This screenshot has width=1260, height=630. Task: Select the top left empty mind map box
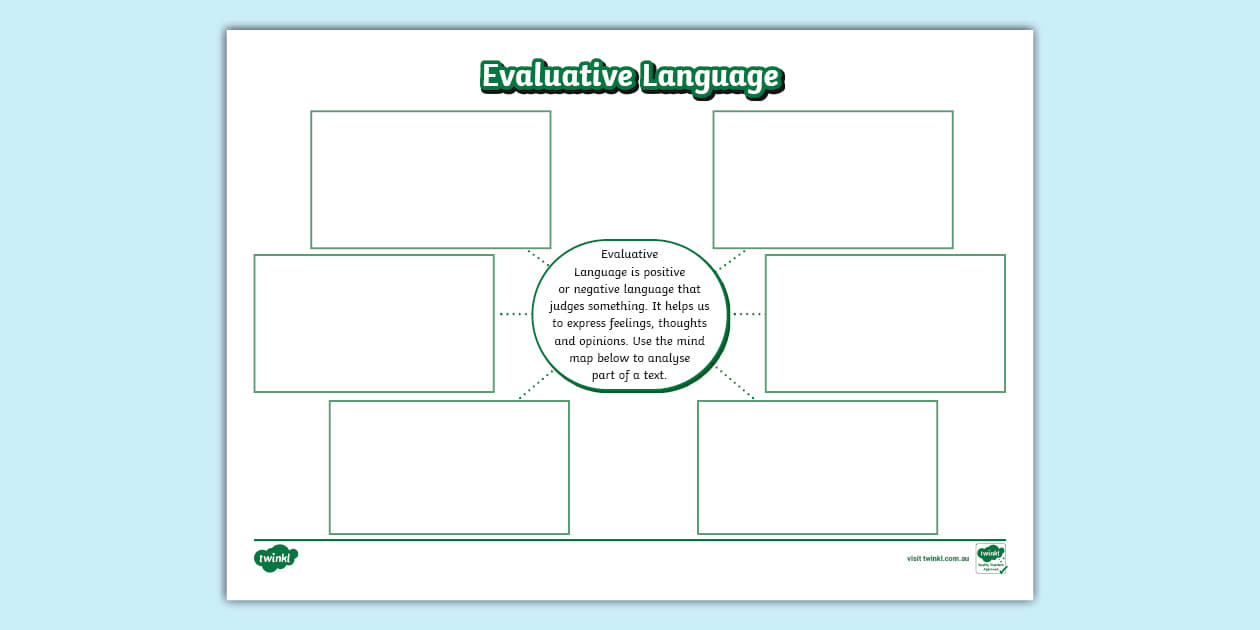[430, 180]
